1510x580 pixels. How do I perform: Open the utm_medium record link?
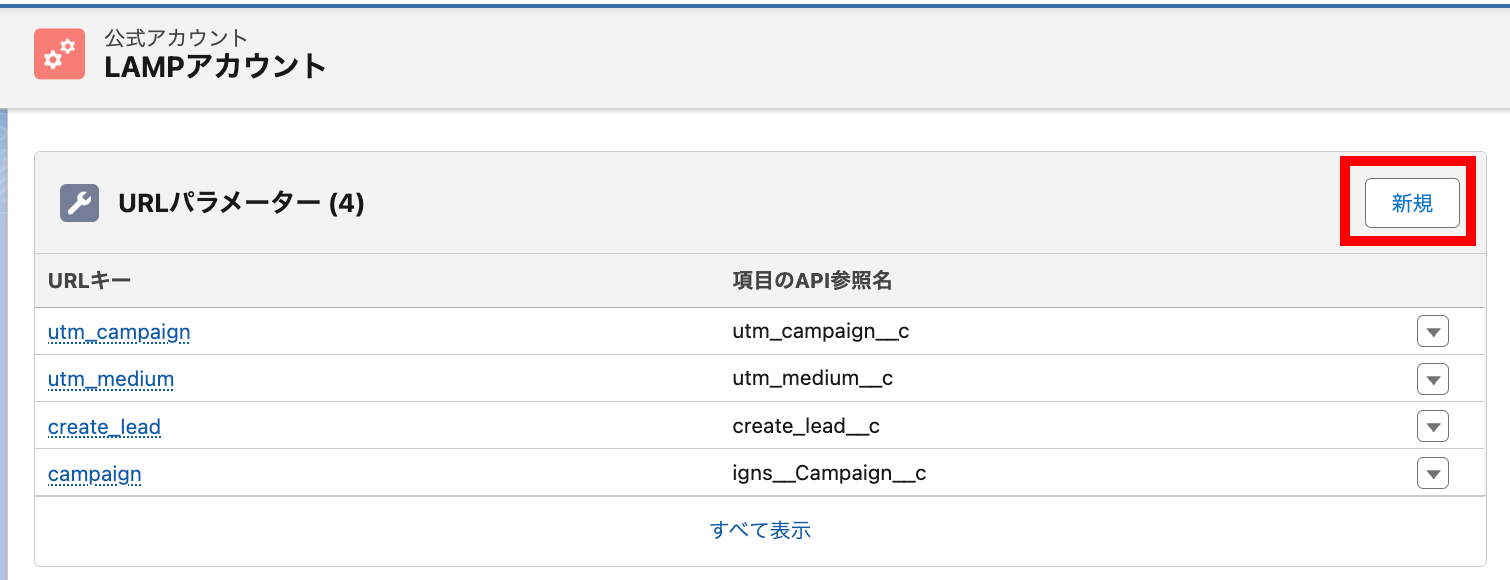(111, 379)
